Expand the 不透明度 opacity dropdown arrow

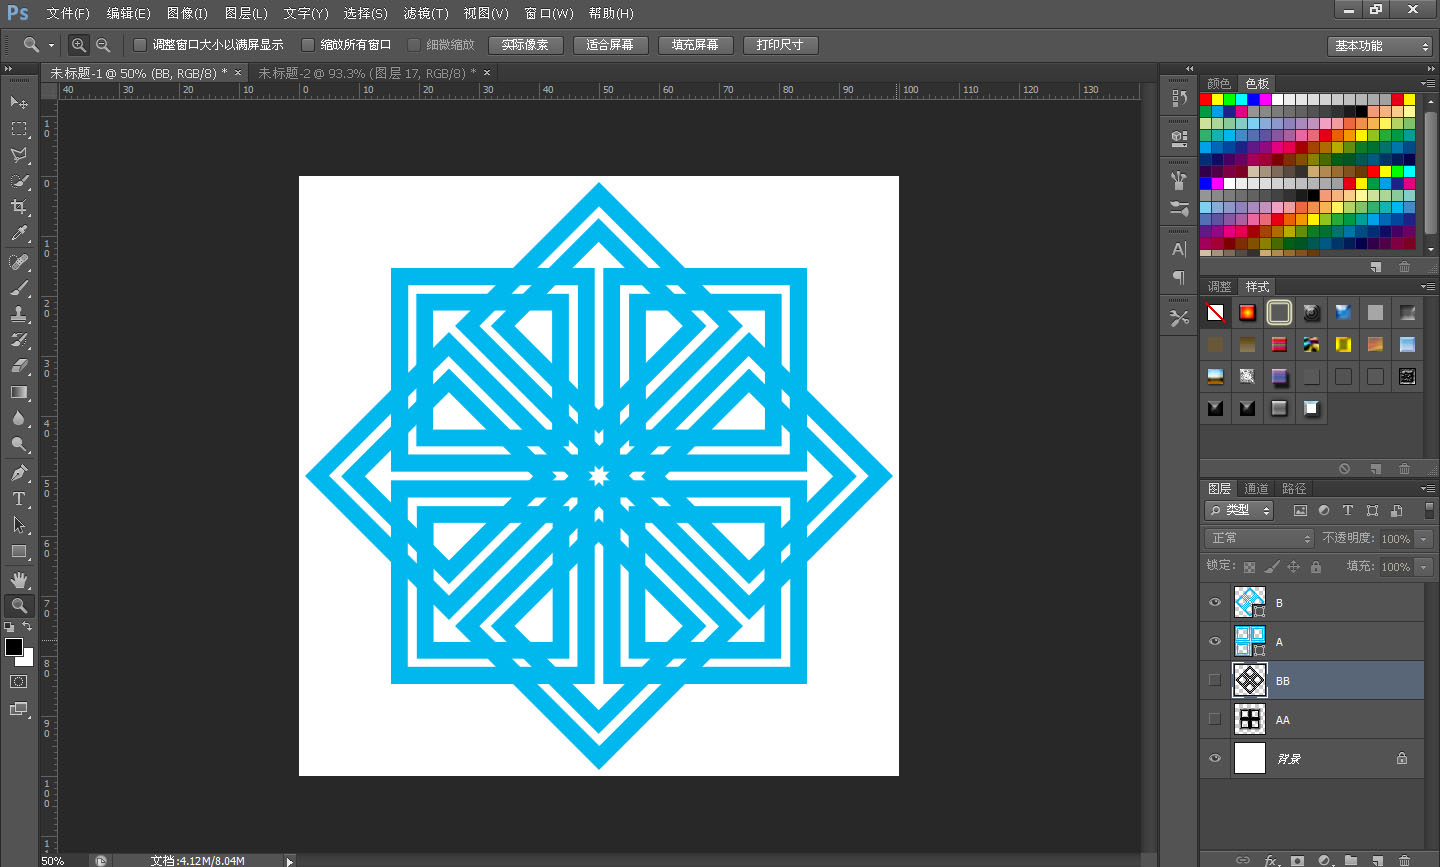coord(1424,539)
